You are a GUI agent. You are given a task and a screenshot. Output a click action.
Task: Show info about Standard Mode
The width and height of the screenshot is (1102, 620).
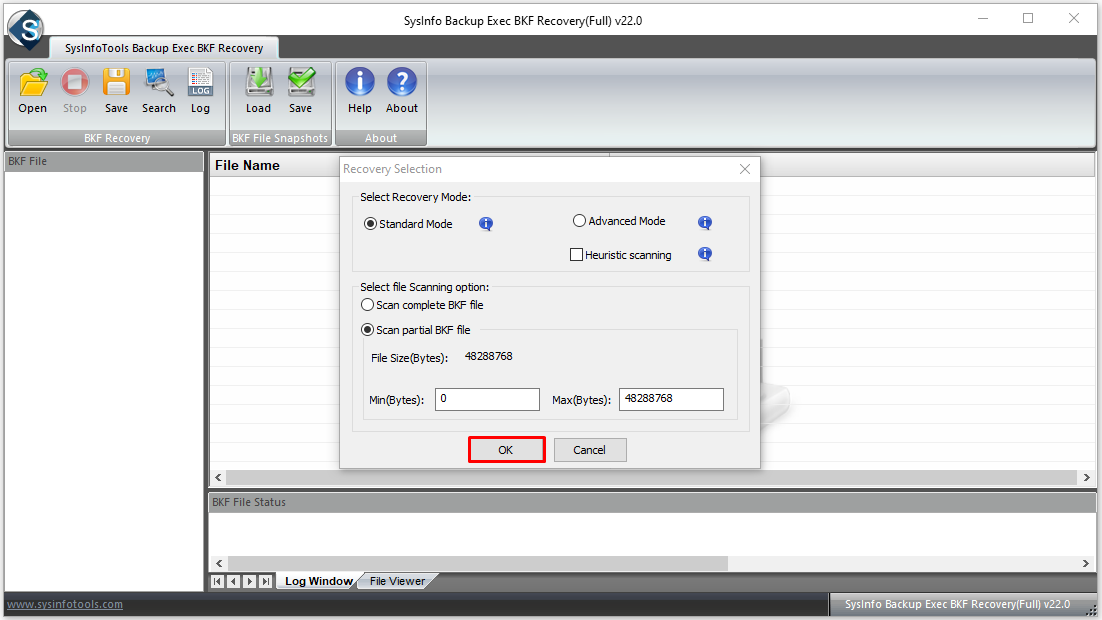coord(486,224)
